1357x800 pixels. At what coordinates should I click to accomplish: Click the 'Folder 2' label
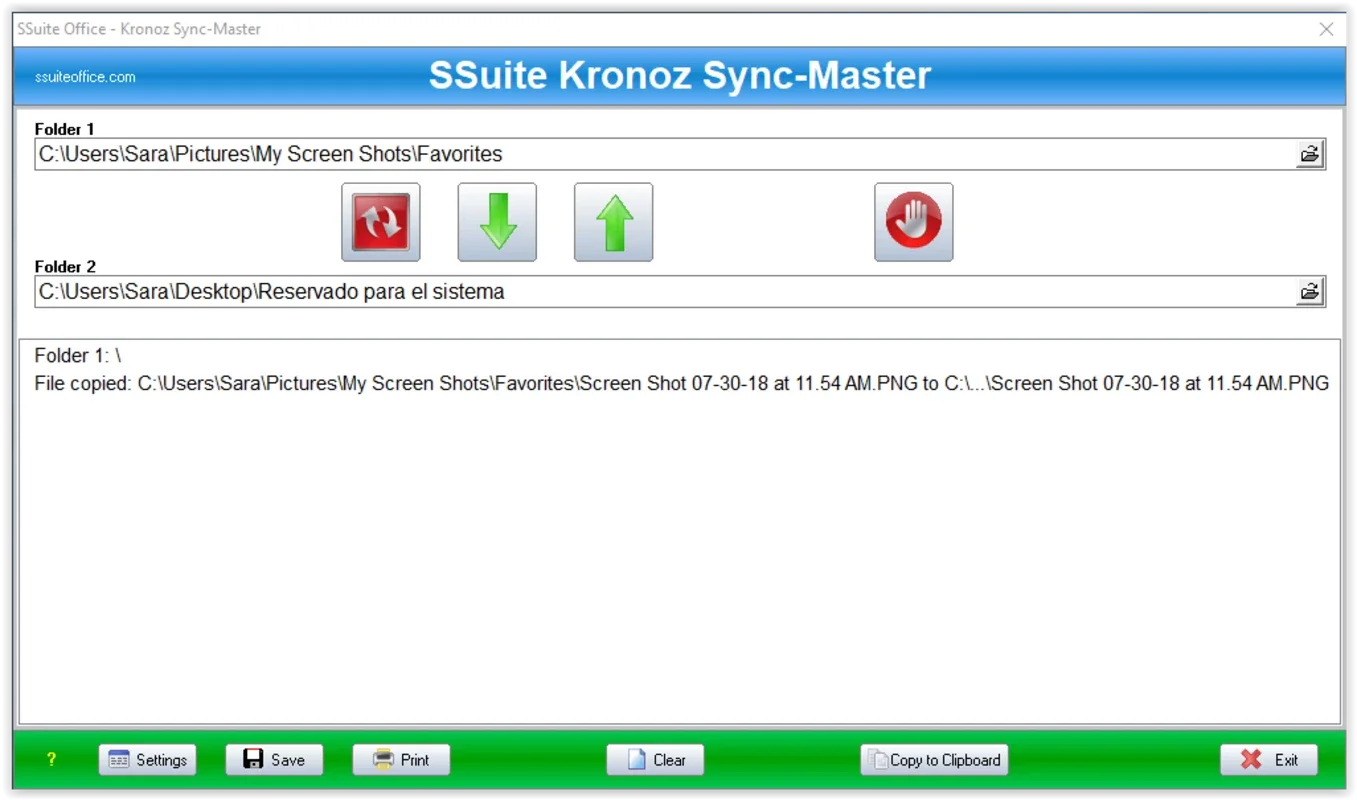65,267
